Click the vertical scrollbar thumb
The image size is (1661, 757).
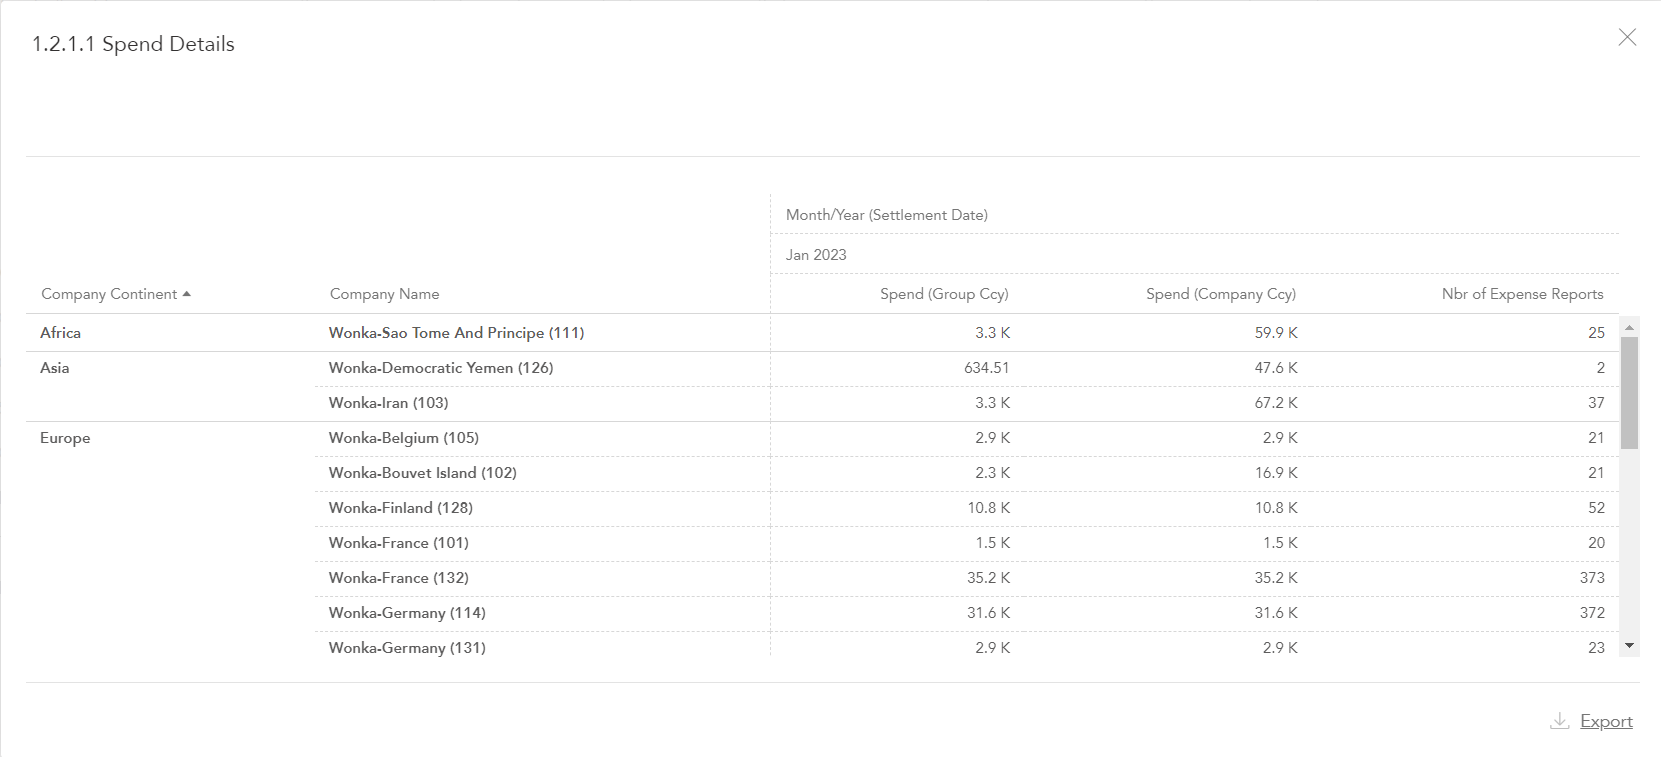[x=1629, y=392]
